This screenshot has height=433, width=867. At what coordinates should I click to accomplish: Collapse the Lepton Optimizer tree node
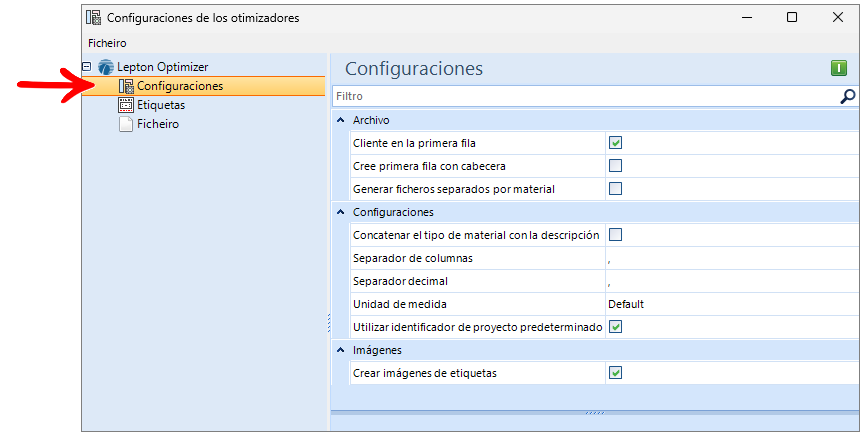[87, 66]
